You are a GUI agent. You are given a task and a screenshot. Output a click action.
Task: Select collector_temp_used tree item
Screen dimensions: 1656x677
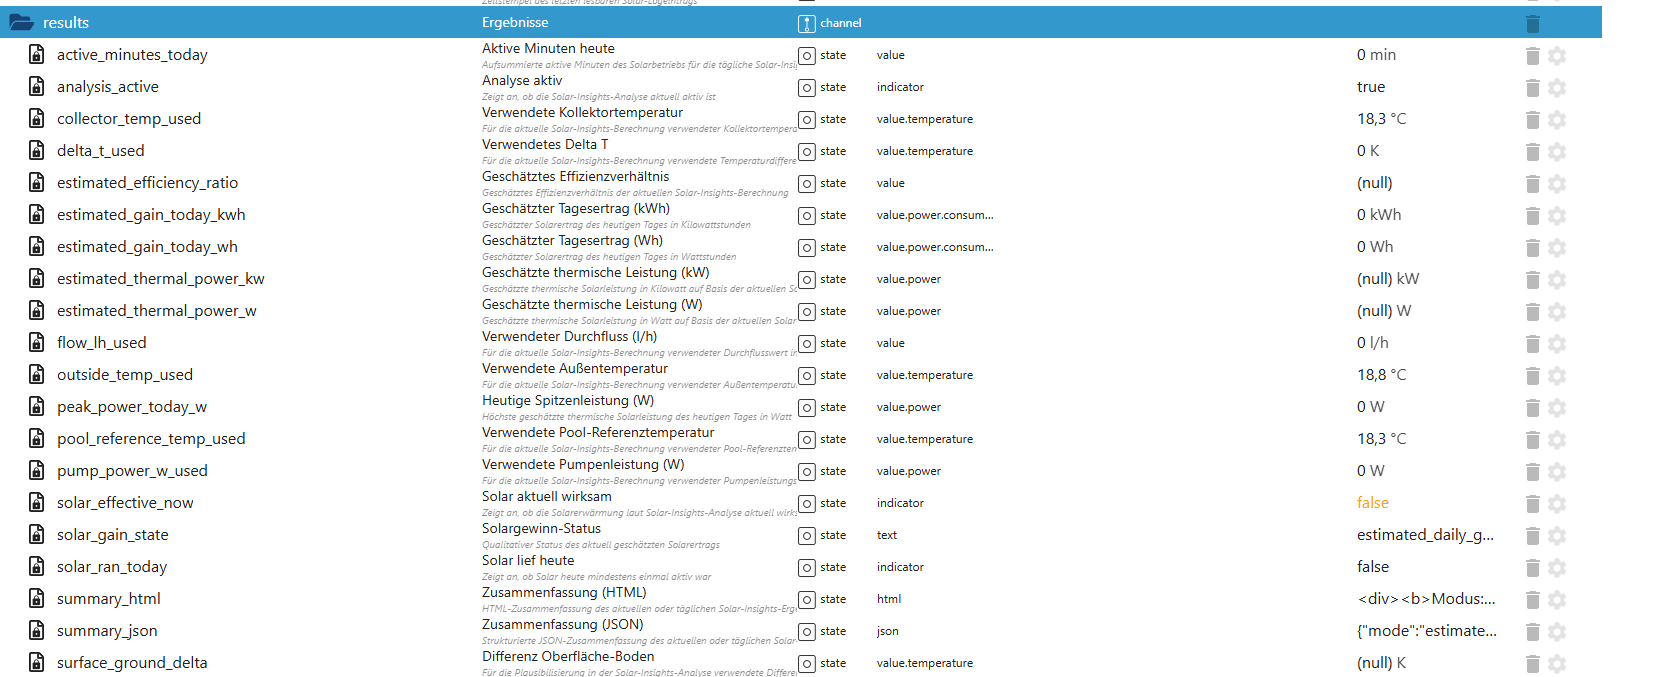point(129,119)
